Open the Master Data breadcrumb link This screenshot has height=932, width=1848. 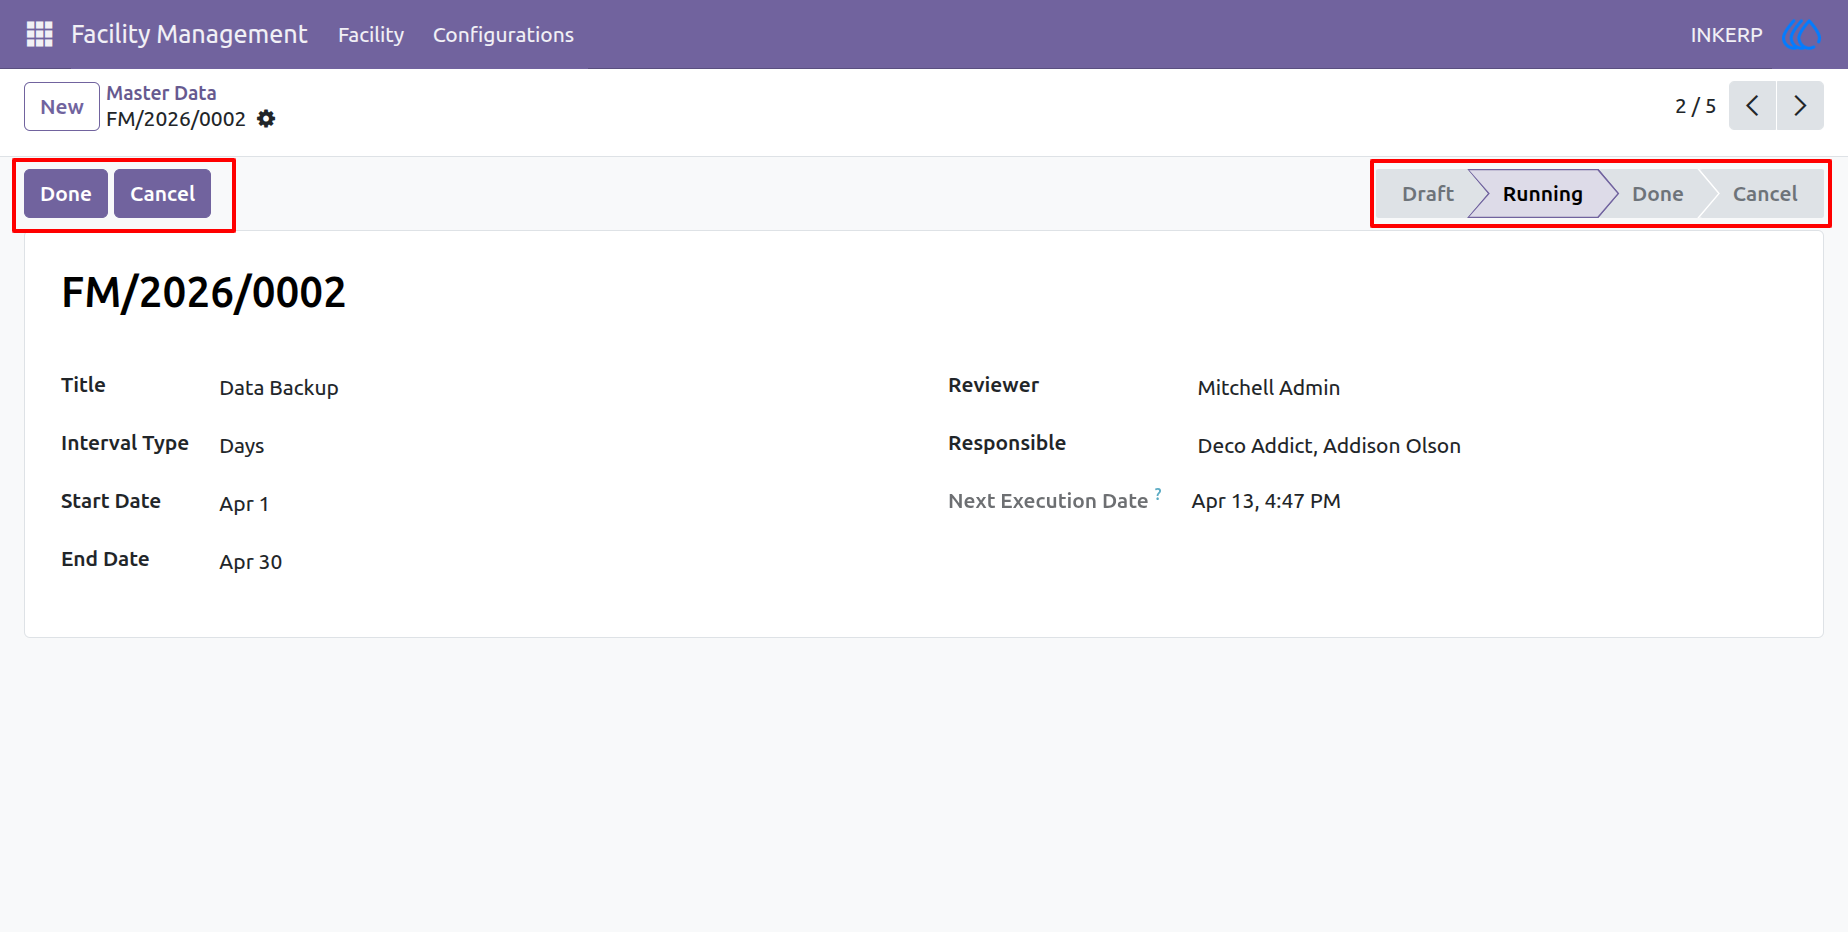(x=161, y=93)
